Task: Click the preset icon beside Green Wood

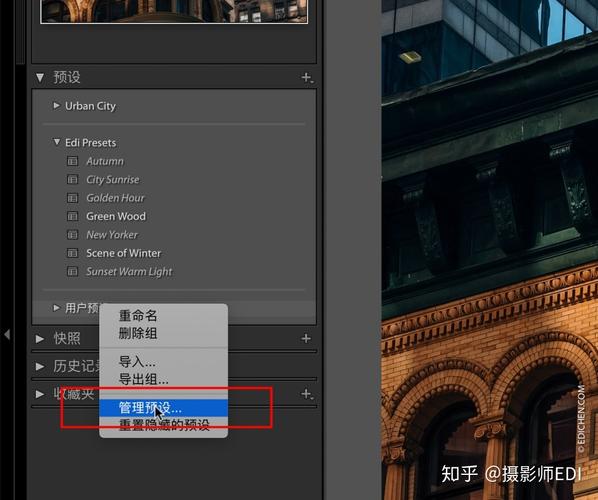Action: (72, 216)
